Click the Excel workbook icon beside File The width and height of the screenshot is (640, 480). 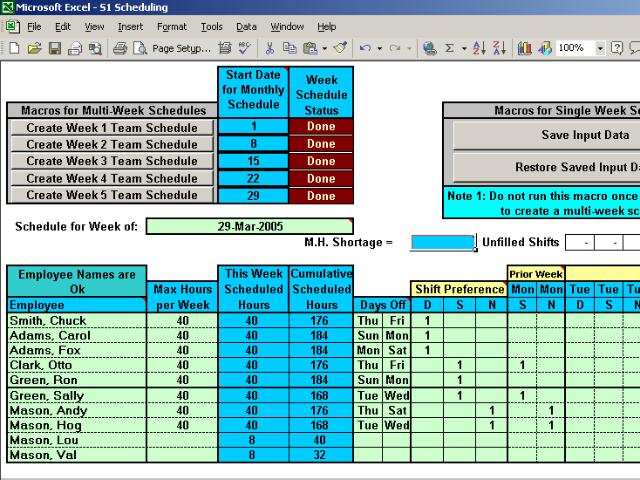pos(13,27)
